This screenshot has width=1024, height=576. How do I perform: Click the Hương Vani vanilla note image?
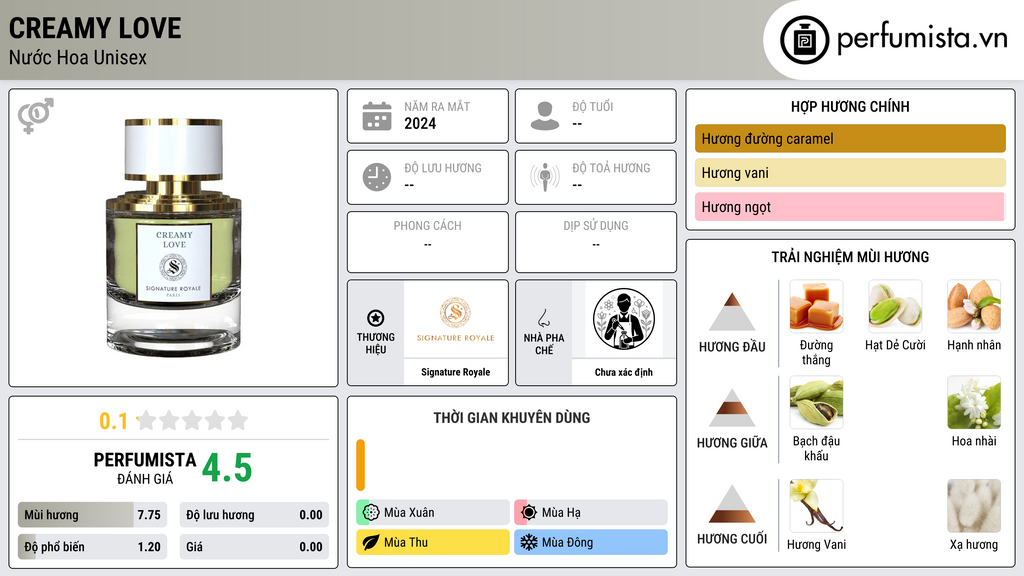[816, 506]
